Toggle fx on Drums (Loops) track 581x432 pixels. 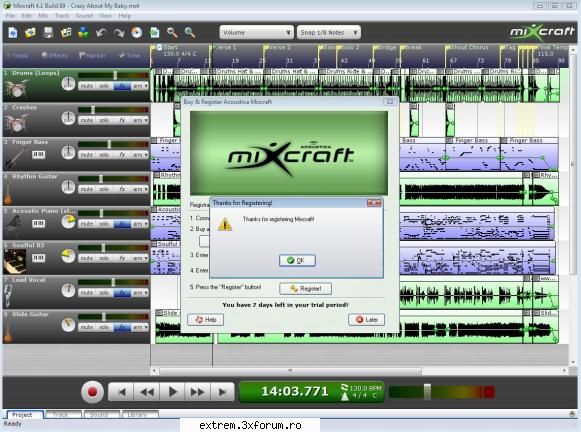[x=122, y=86]
